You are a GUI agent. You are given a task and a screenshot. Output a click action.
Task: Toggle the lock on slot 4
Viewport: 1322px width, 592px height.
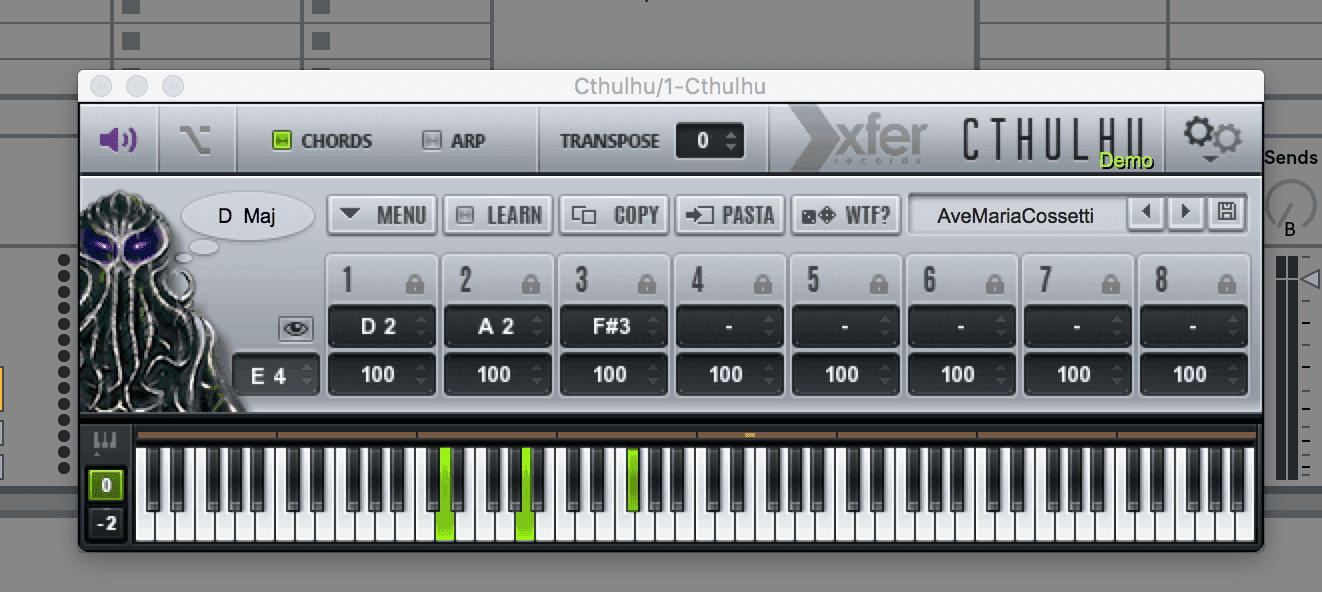click(x=763, y=284)
